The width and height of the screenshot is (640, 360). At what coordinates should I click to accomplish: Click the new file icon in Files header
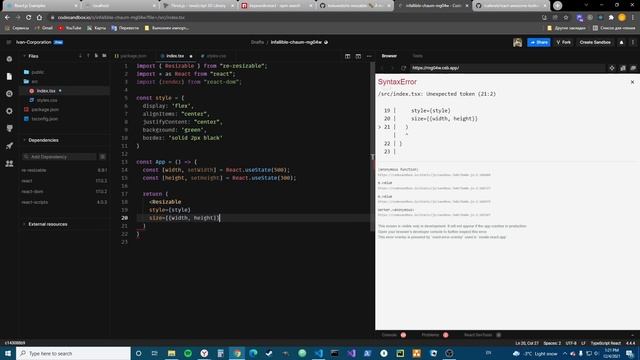pos(96,56)
